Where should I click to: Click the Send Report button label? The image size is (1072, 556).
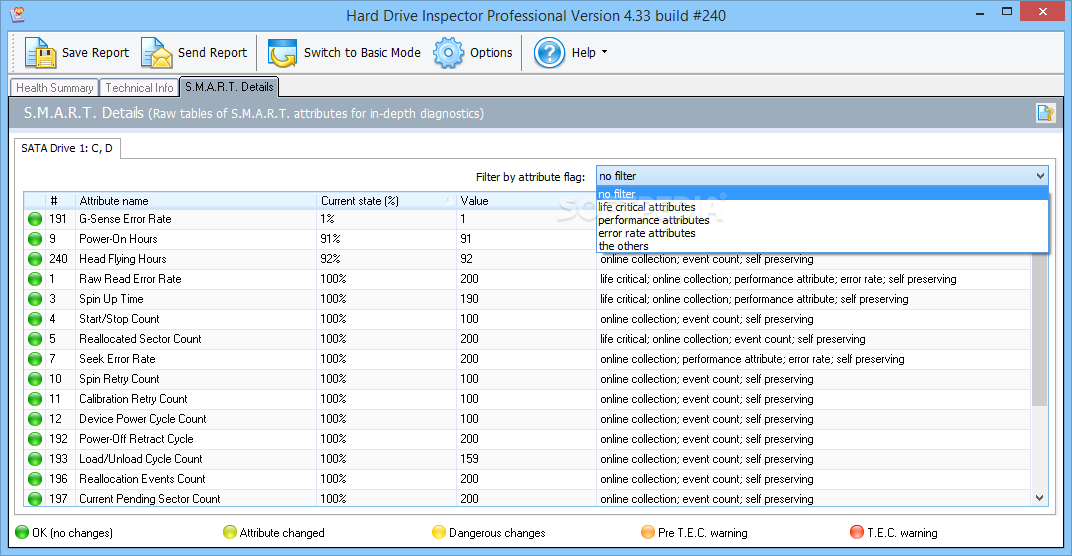tap(212, 53)
